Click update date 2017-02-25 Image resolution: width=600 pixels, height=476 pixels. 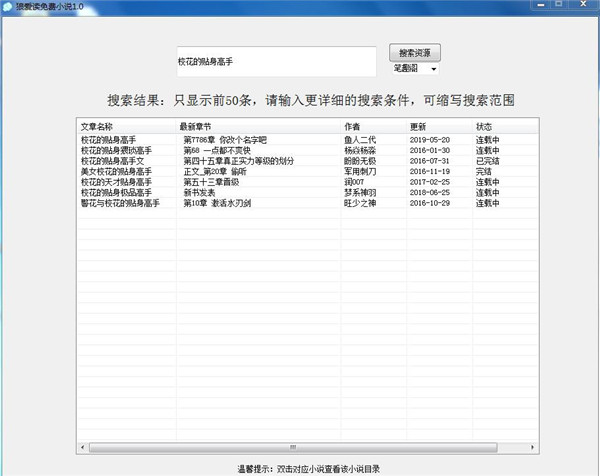(430, 182)
